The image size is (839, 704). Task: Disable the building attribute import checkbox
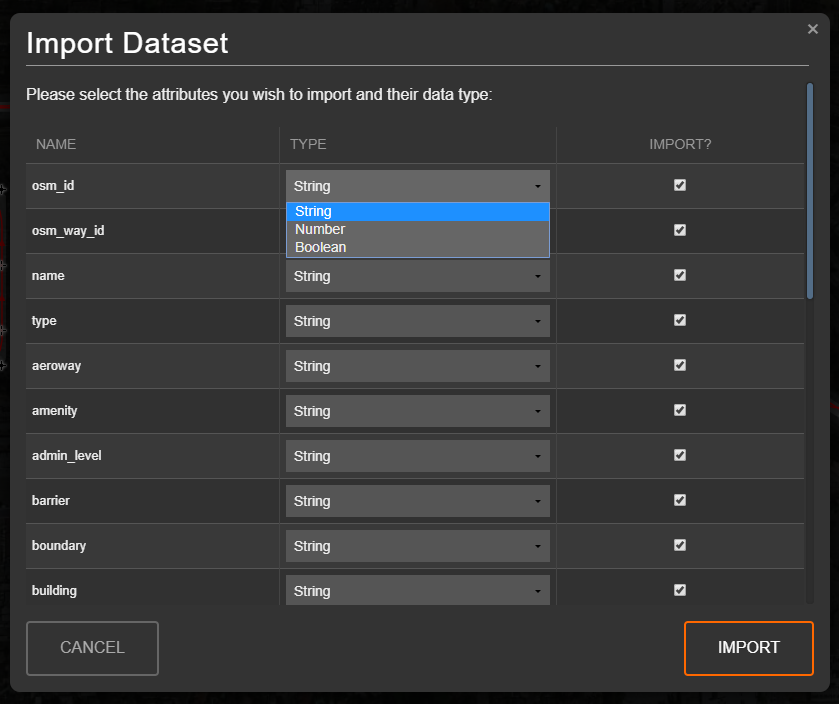(x=679, y=590)
